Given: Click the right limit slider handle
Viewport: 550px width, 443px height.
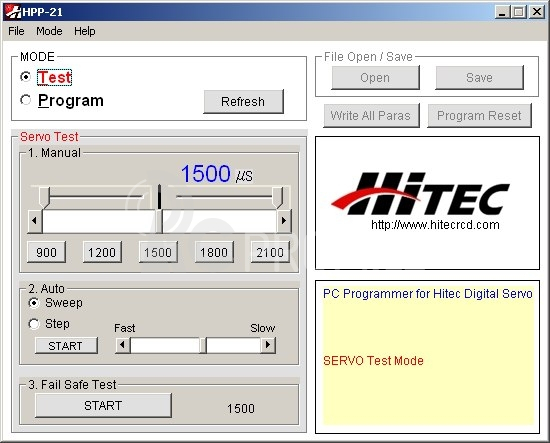Looking at the screenshot, I should pyautogui.click(x=277, y=197).
